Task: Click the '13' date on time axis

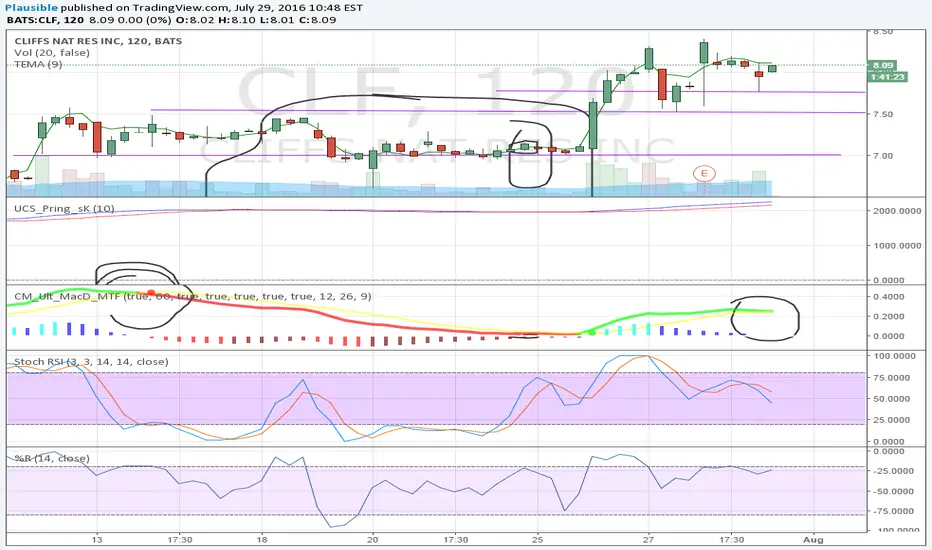Action: 97,540
